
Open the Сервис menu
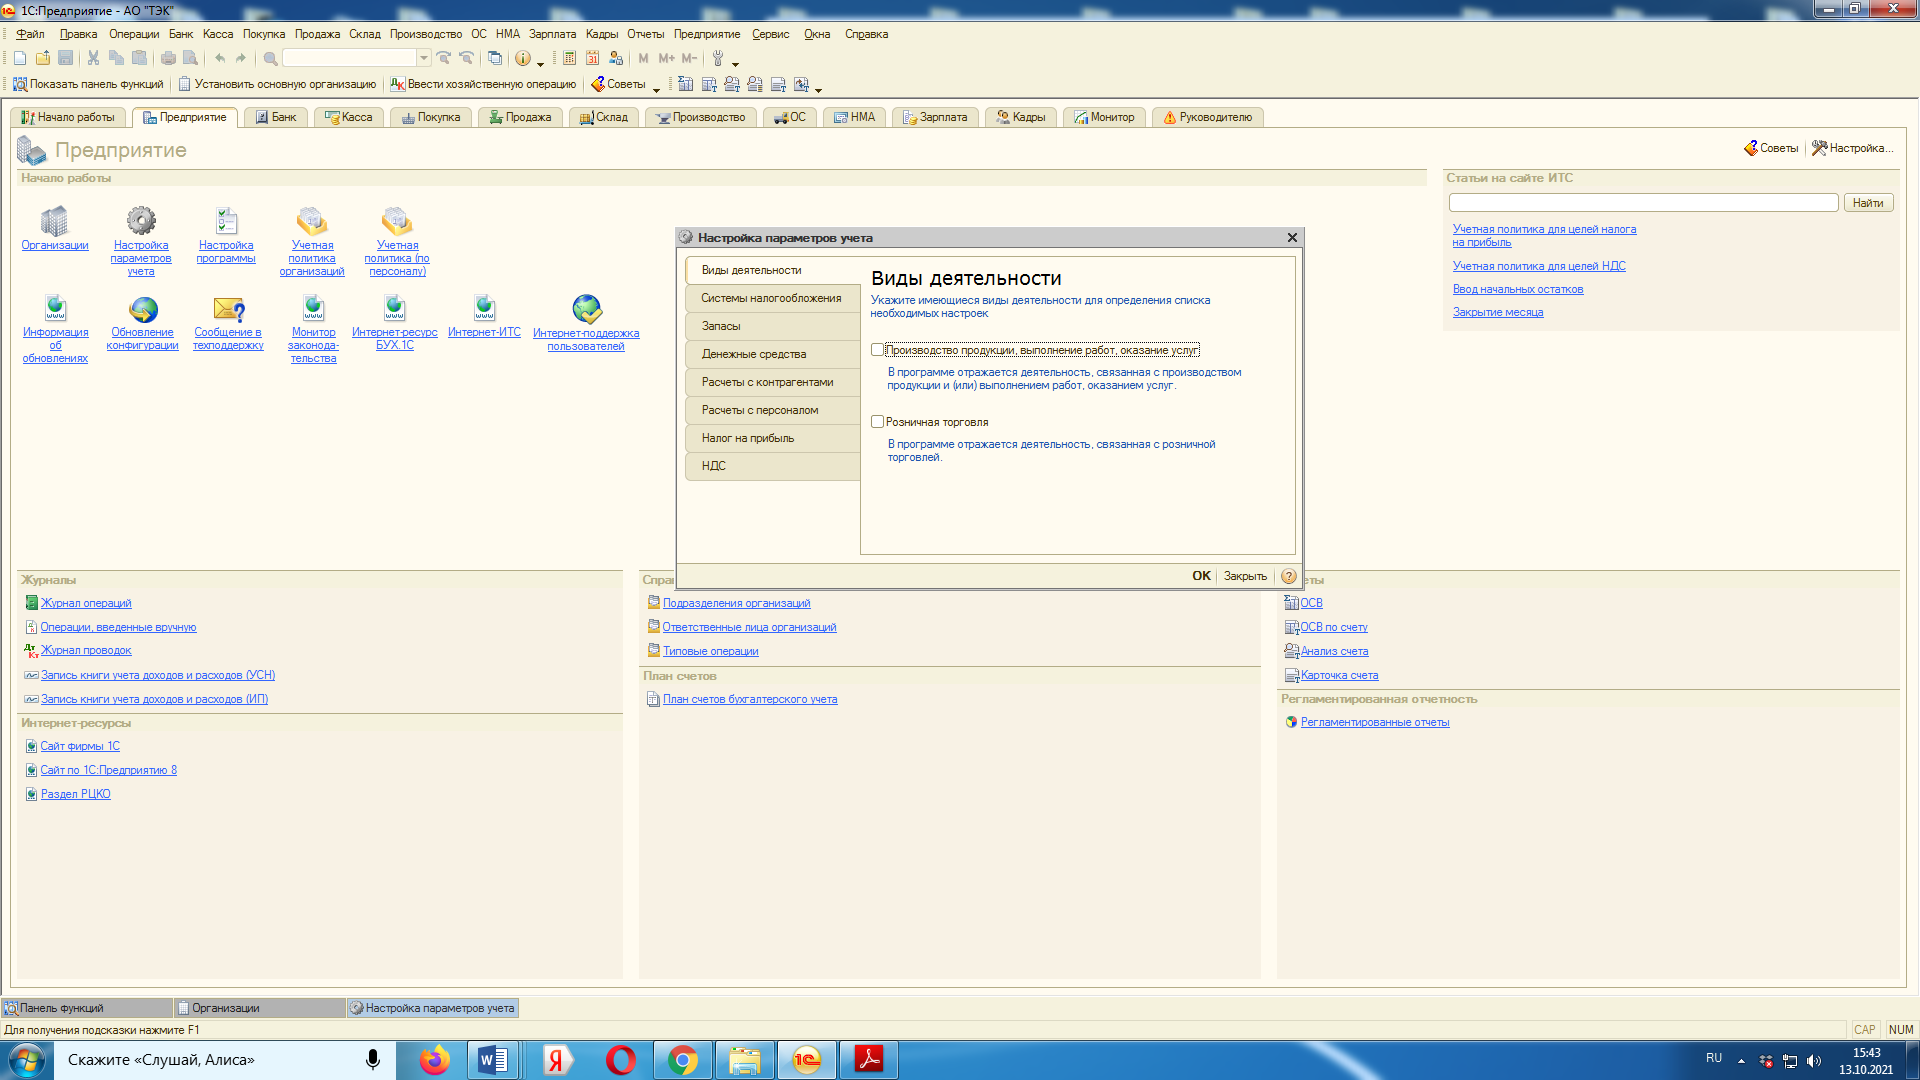click(x=770, y=34)
